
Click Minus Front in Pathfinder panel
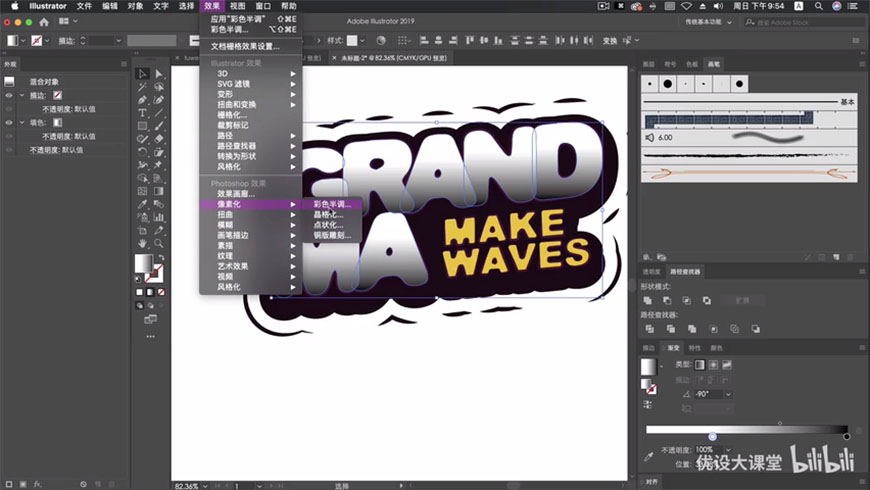click(x=667, y=300)
